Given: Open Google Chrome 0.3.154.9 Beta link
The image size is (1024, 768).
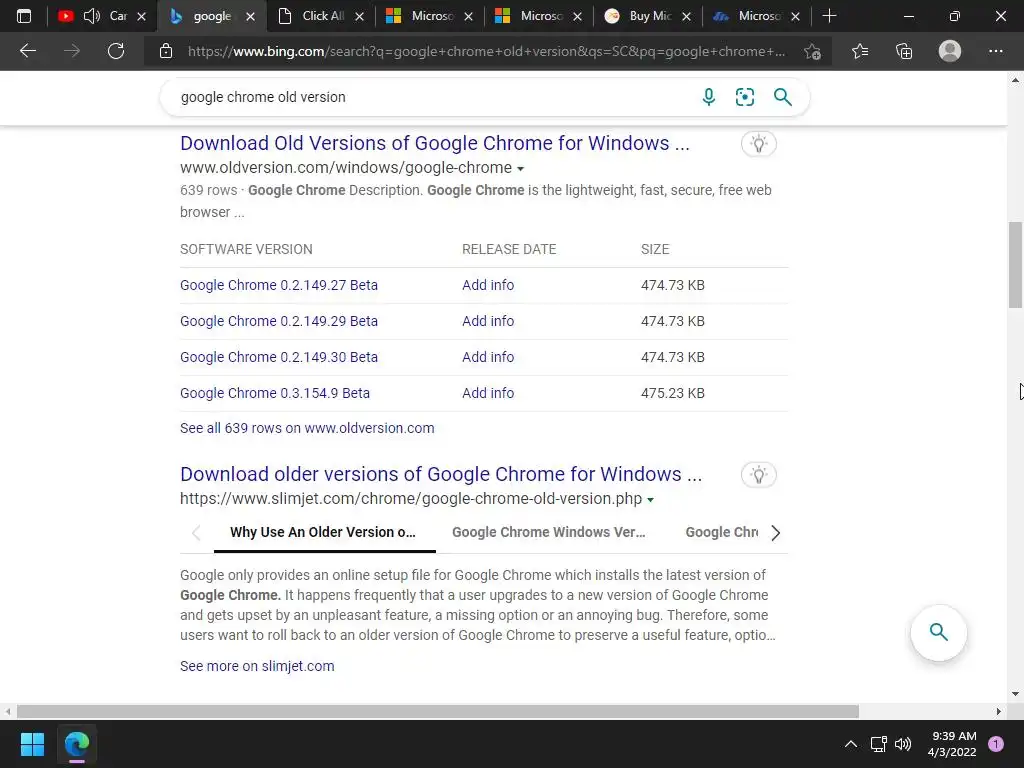Looking at the screenshot, I should [275, 392].
